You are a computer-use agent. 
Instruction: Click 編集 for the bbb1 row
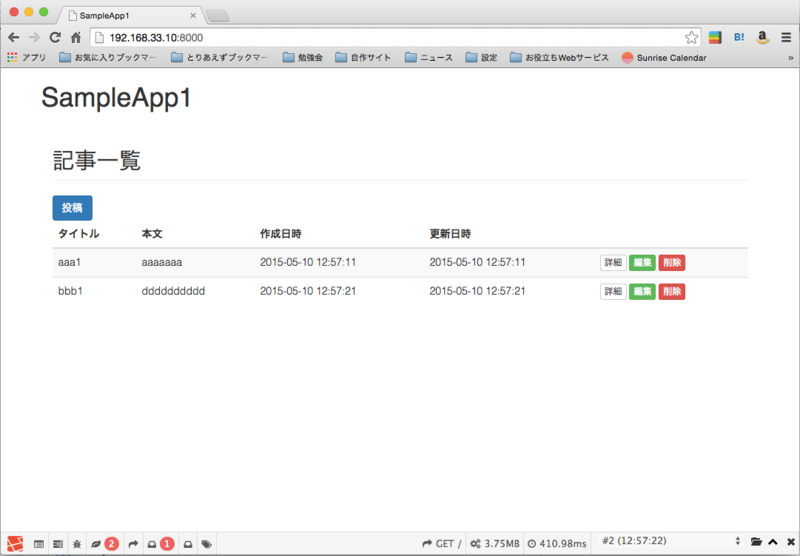point(642,291)
